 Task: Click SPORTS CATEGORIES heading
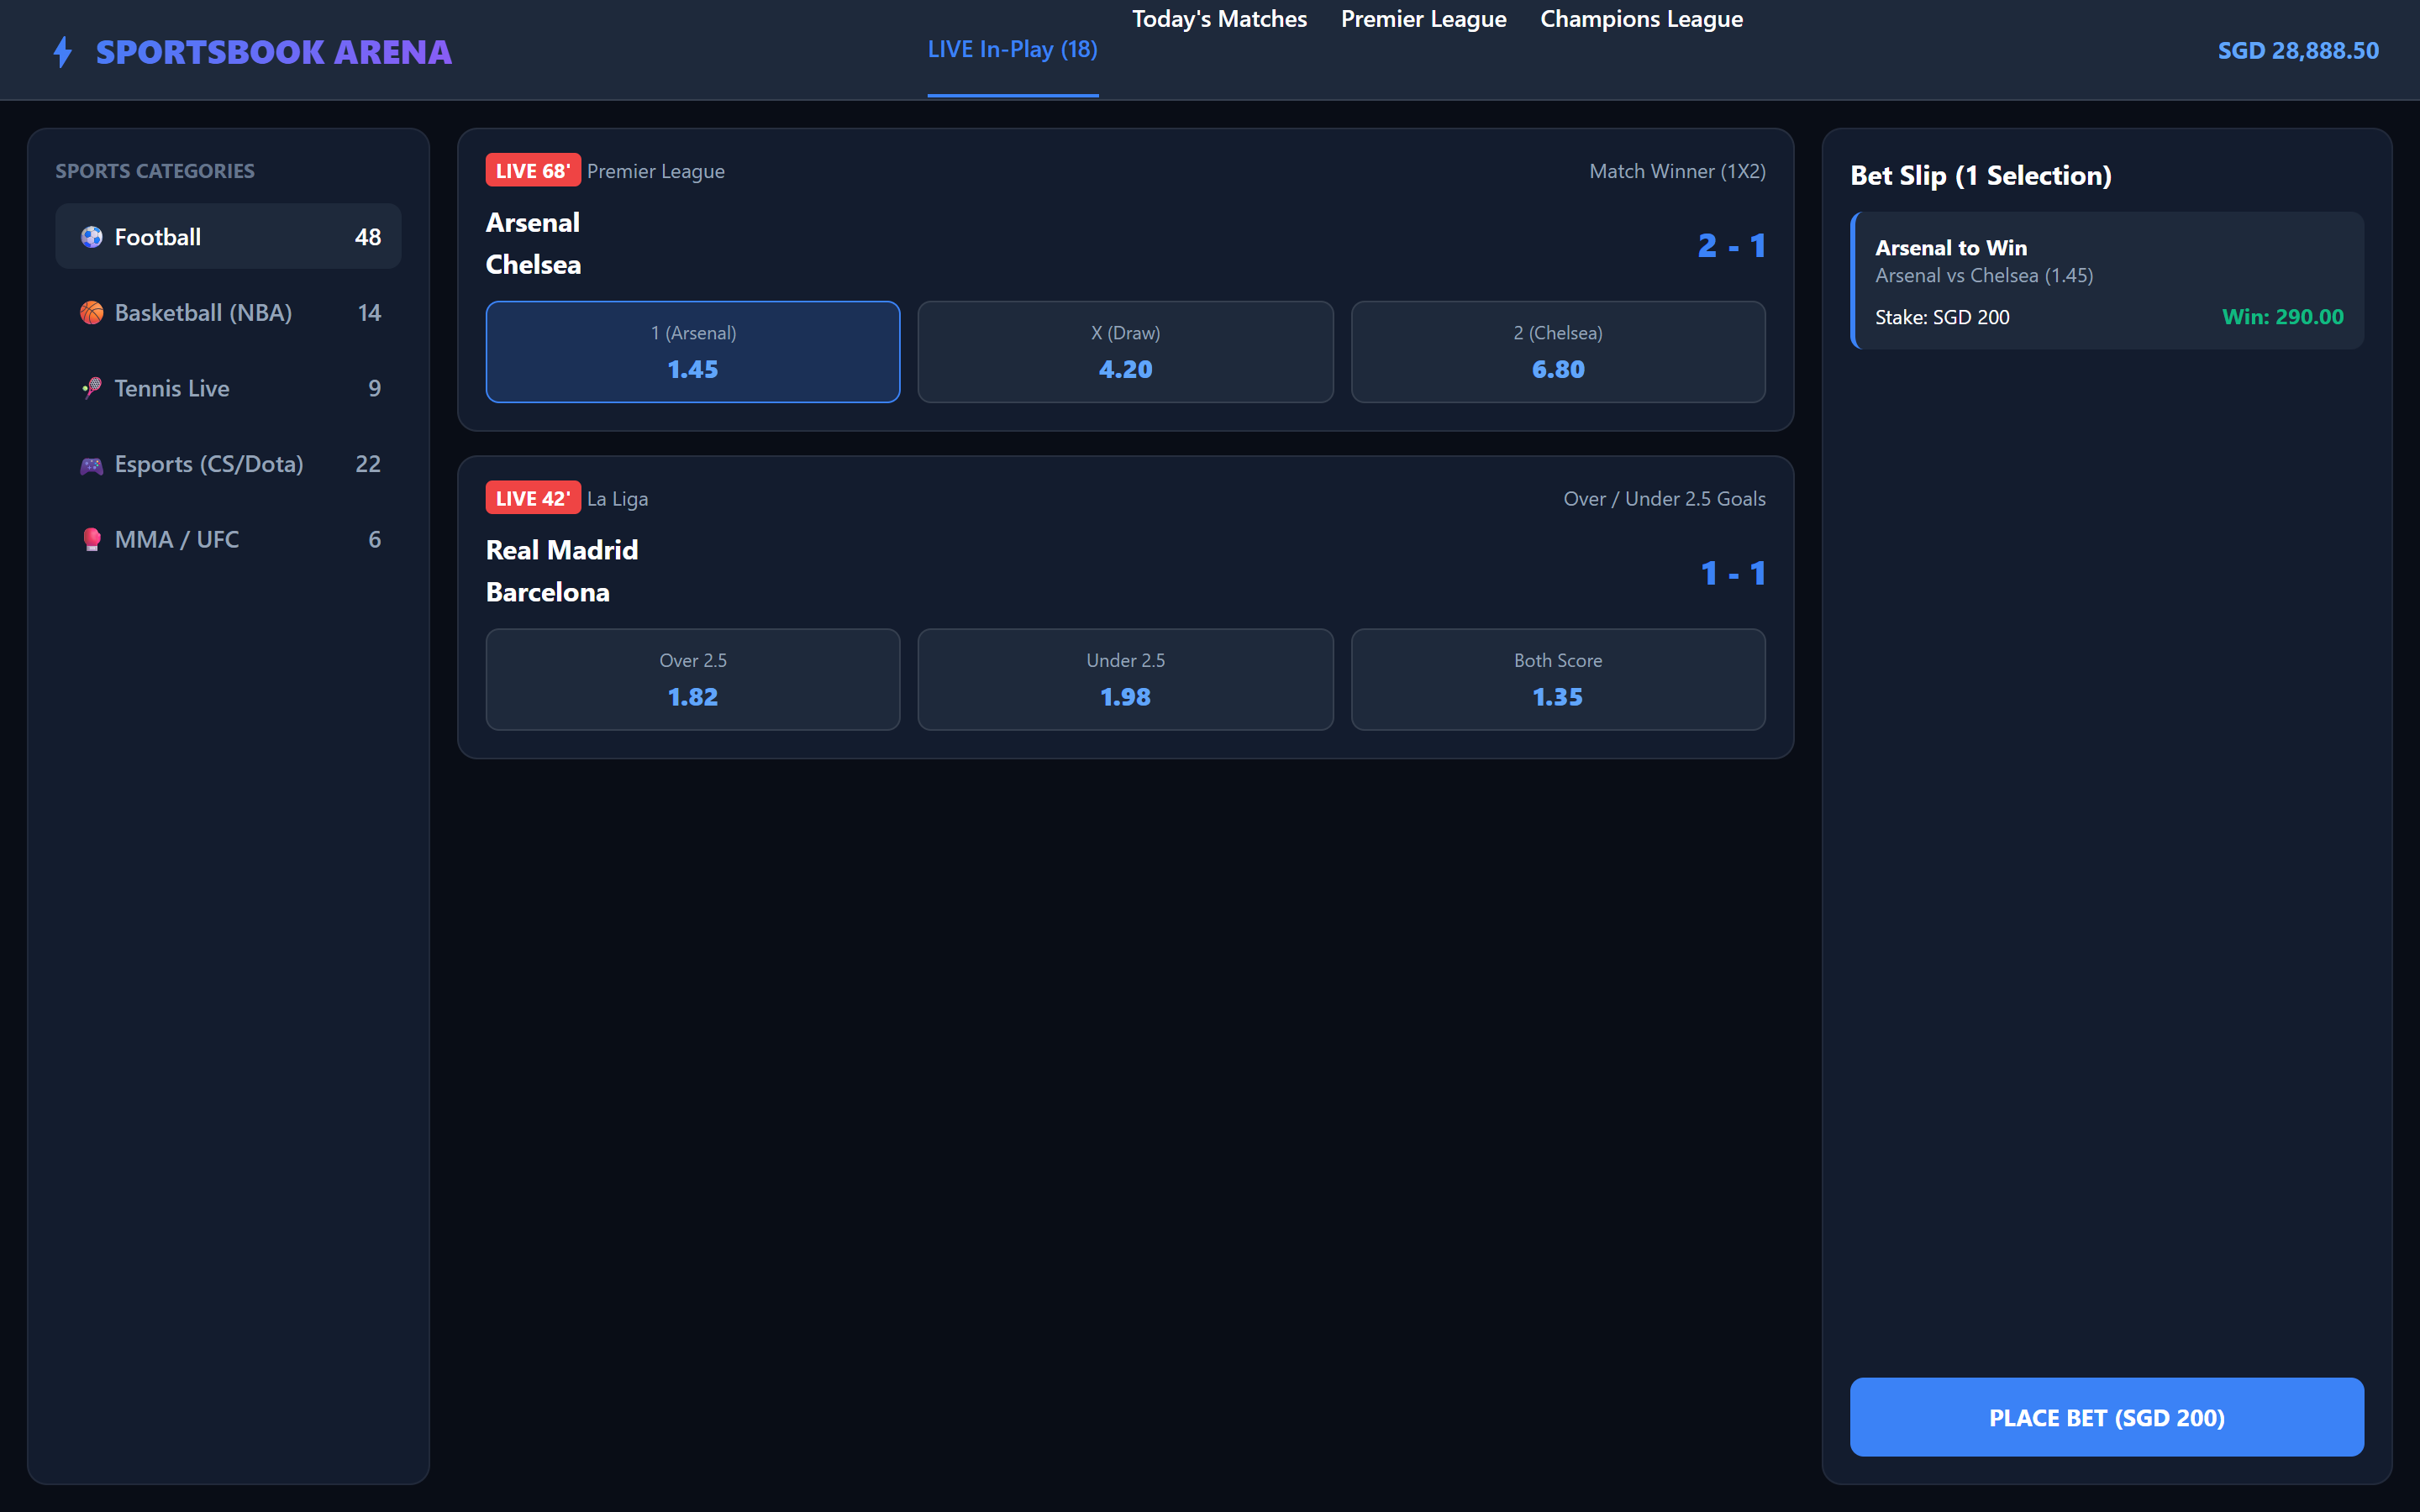pos(155,171)
